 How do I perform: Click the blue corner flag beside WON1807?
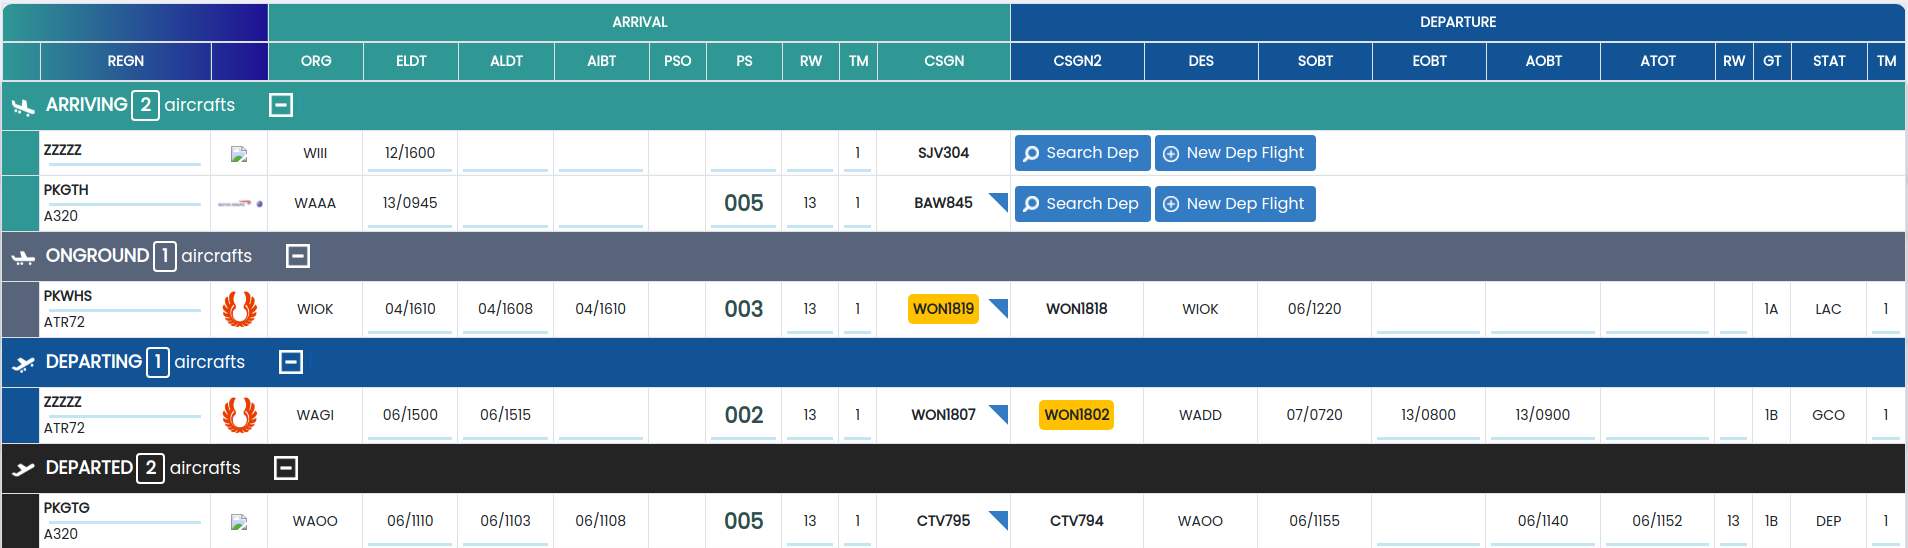click(997, 414)
